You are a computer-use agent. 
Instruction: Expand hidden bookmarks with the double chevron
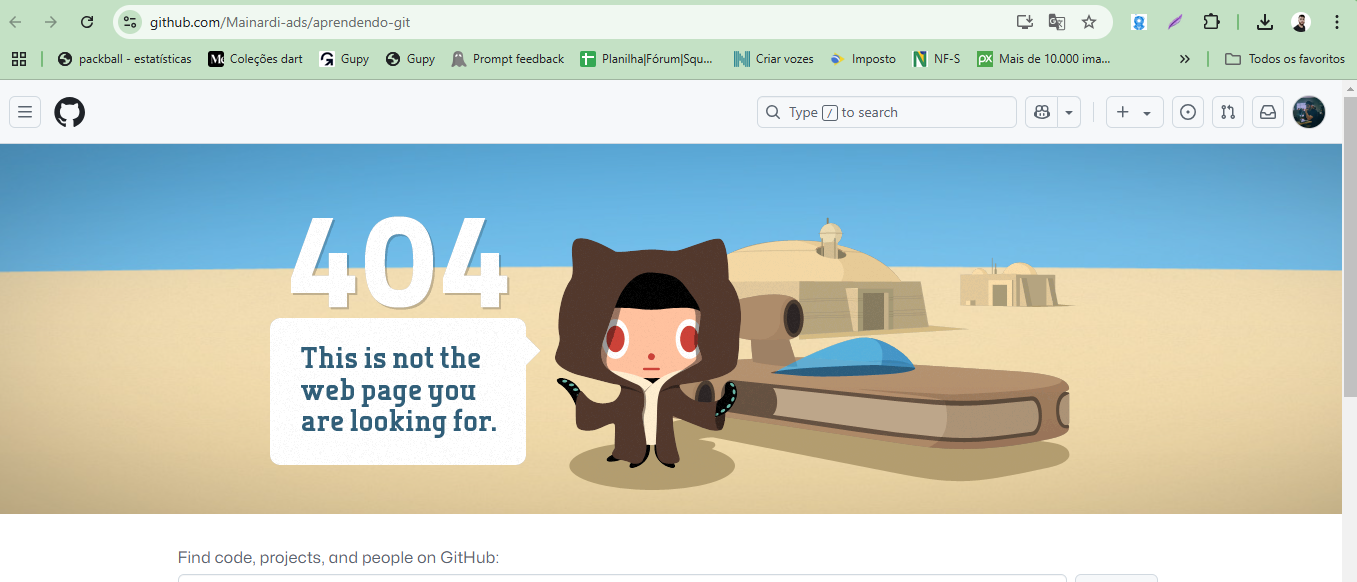pyautogui.click(x=1185, y=59)
